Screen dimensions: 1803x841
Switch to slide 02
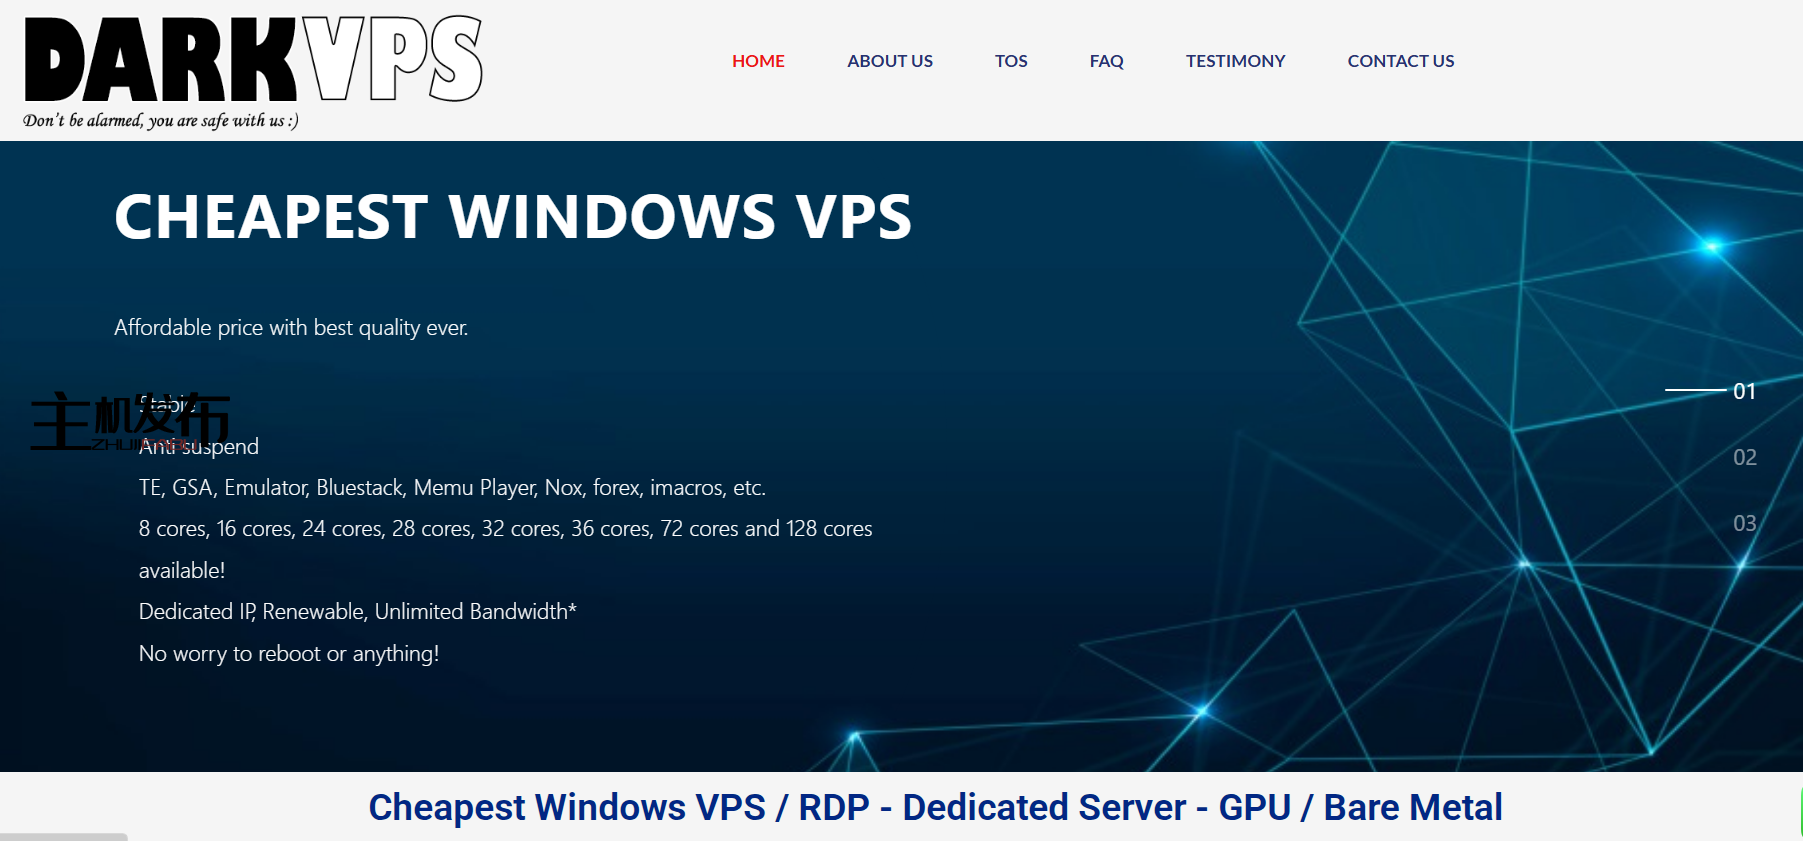[1744, 457]
